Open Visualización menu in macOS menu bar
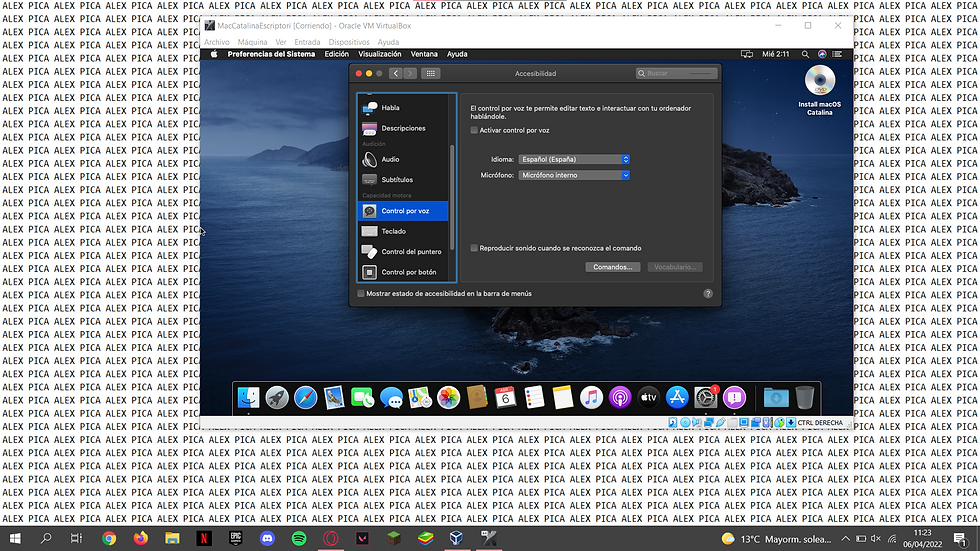The height and width of the screenshot is (551, 980). click(x=379, y=54)
